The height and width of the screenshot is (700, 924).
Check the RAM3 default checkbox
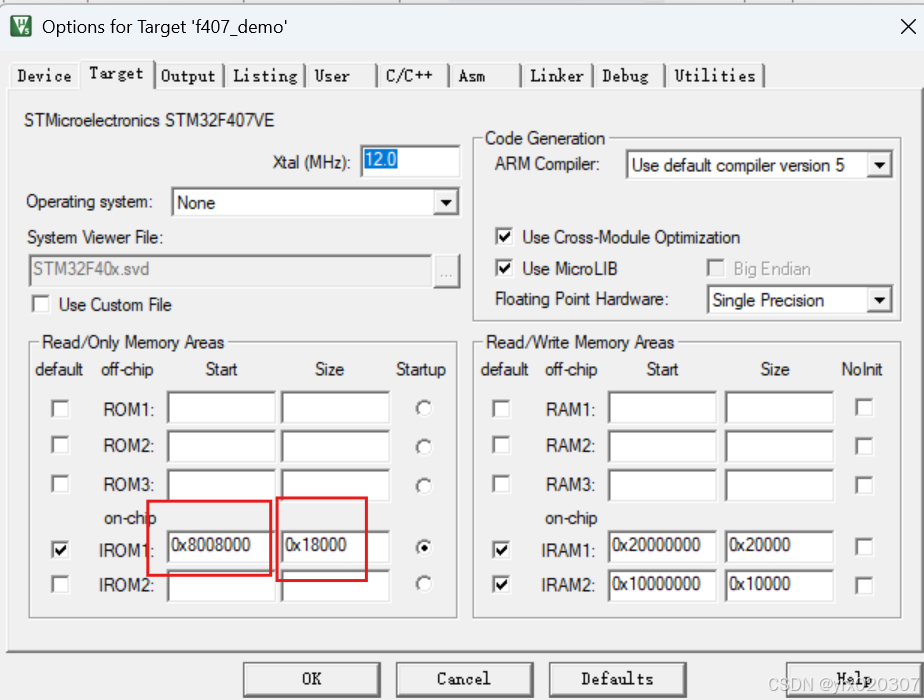click(x=501, y=484)
